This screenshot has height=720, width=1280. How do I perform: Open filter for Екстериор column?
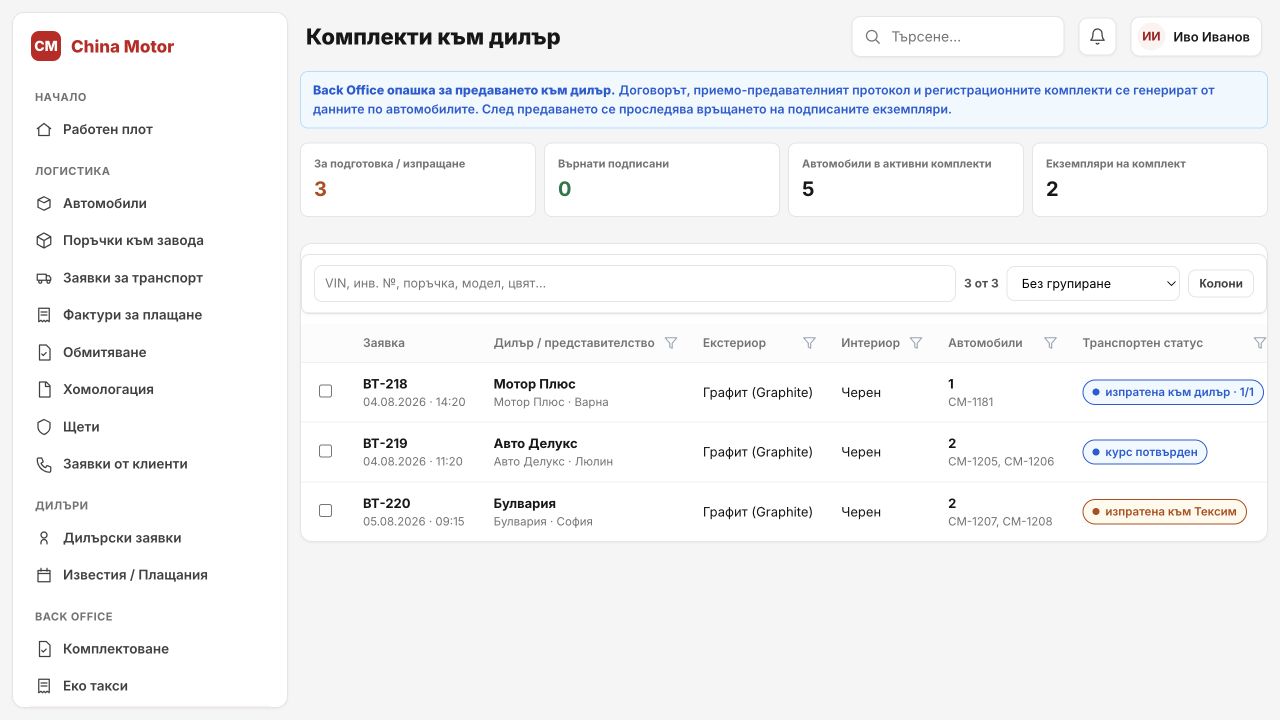tap(809, 343)
